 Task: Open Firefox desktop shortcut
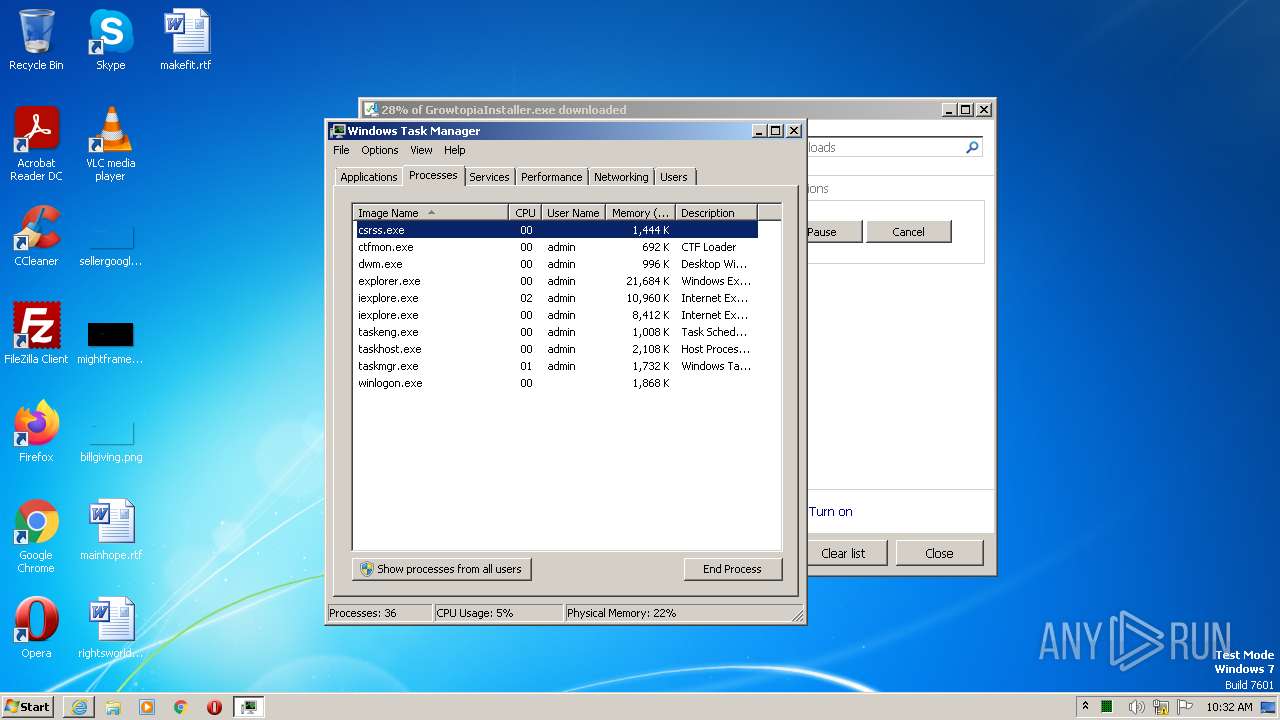pyautogui.click(x=36, y=431)
